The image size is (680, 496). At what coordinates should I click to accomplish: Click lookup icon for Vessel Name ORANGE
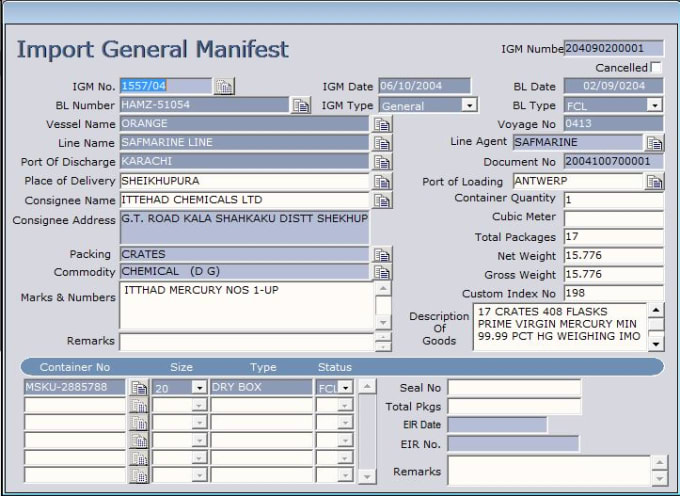point(382,124)
